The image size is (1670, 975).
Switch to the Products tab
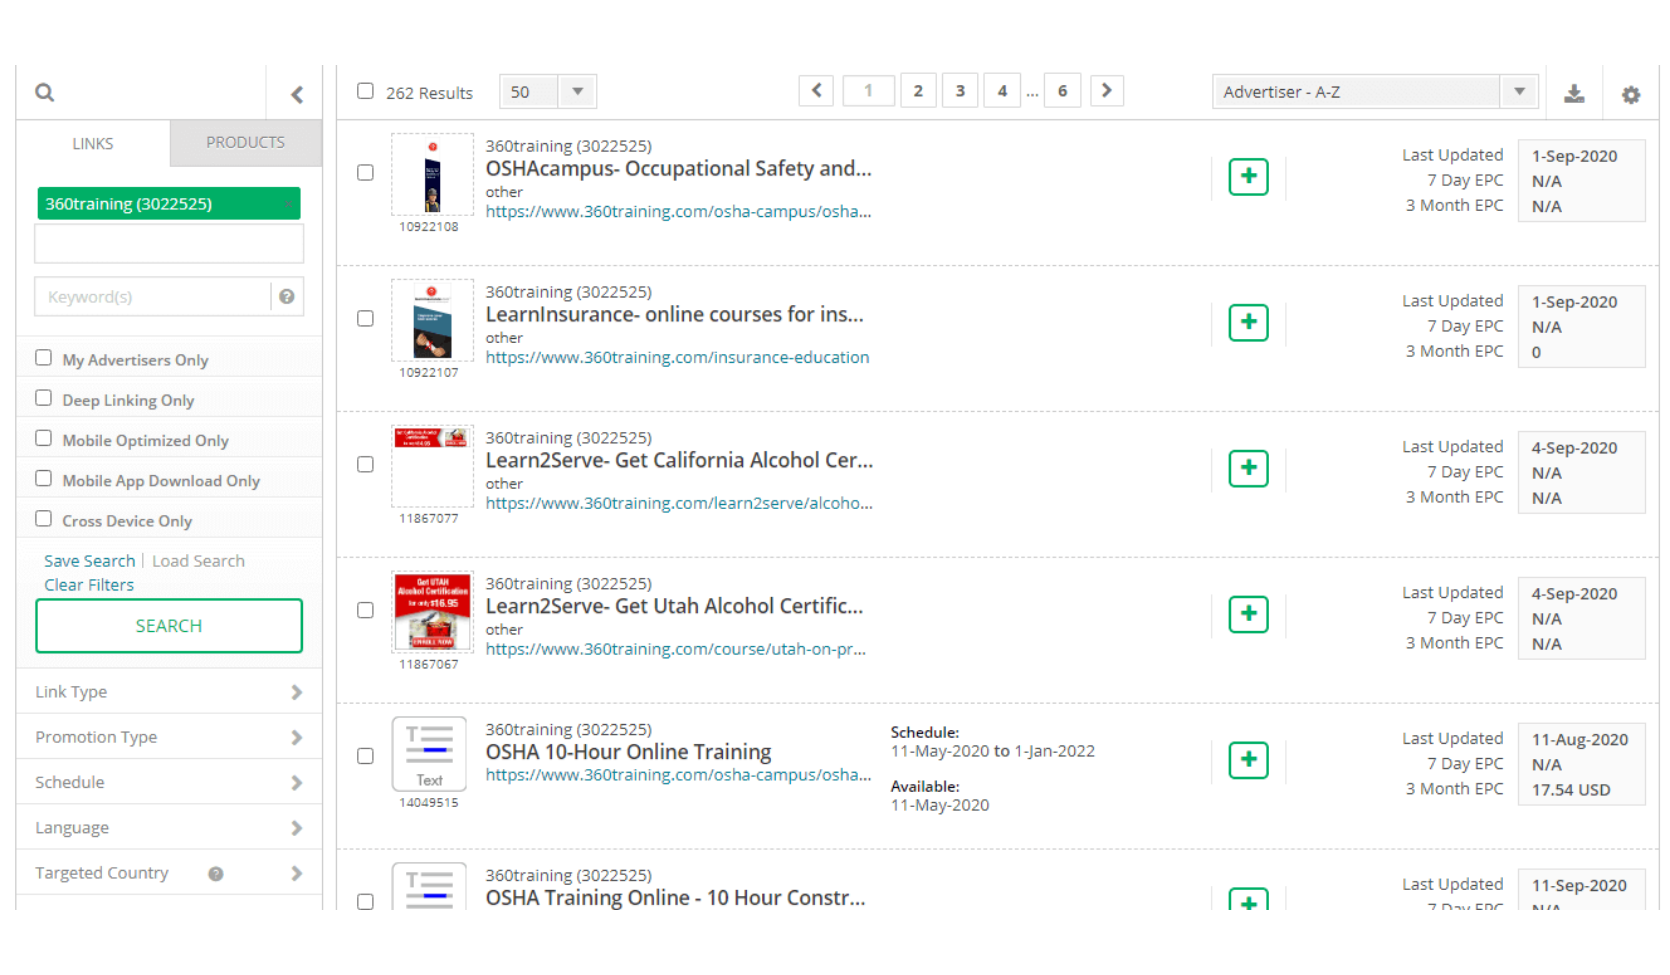click(245, 143)
